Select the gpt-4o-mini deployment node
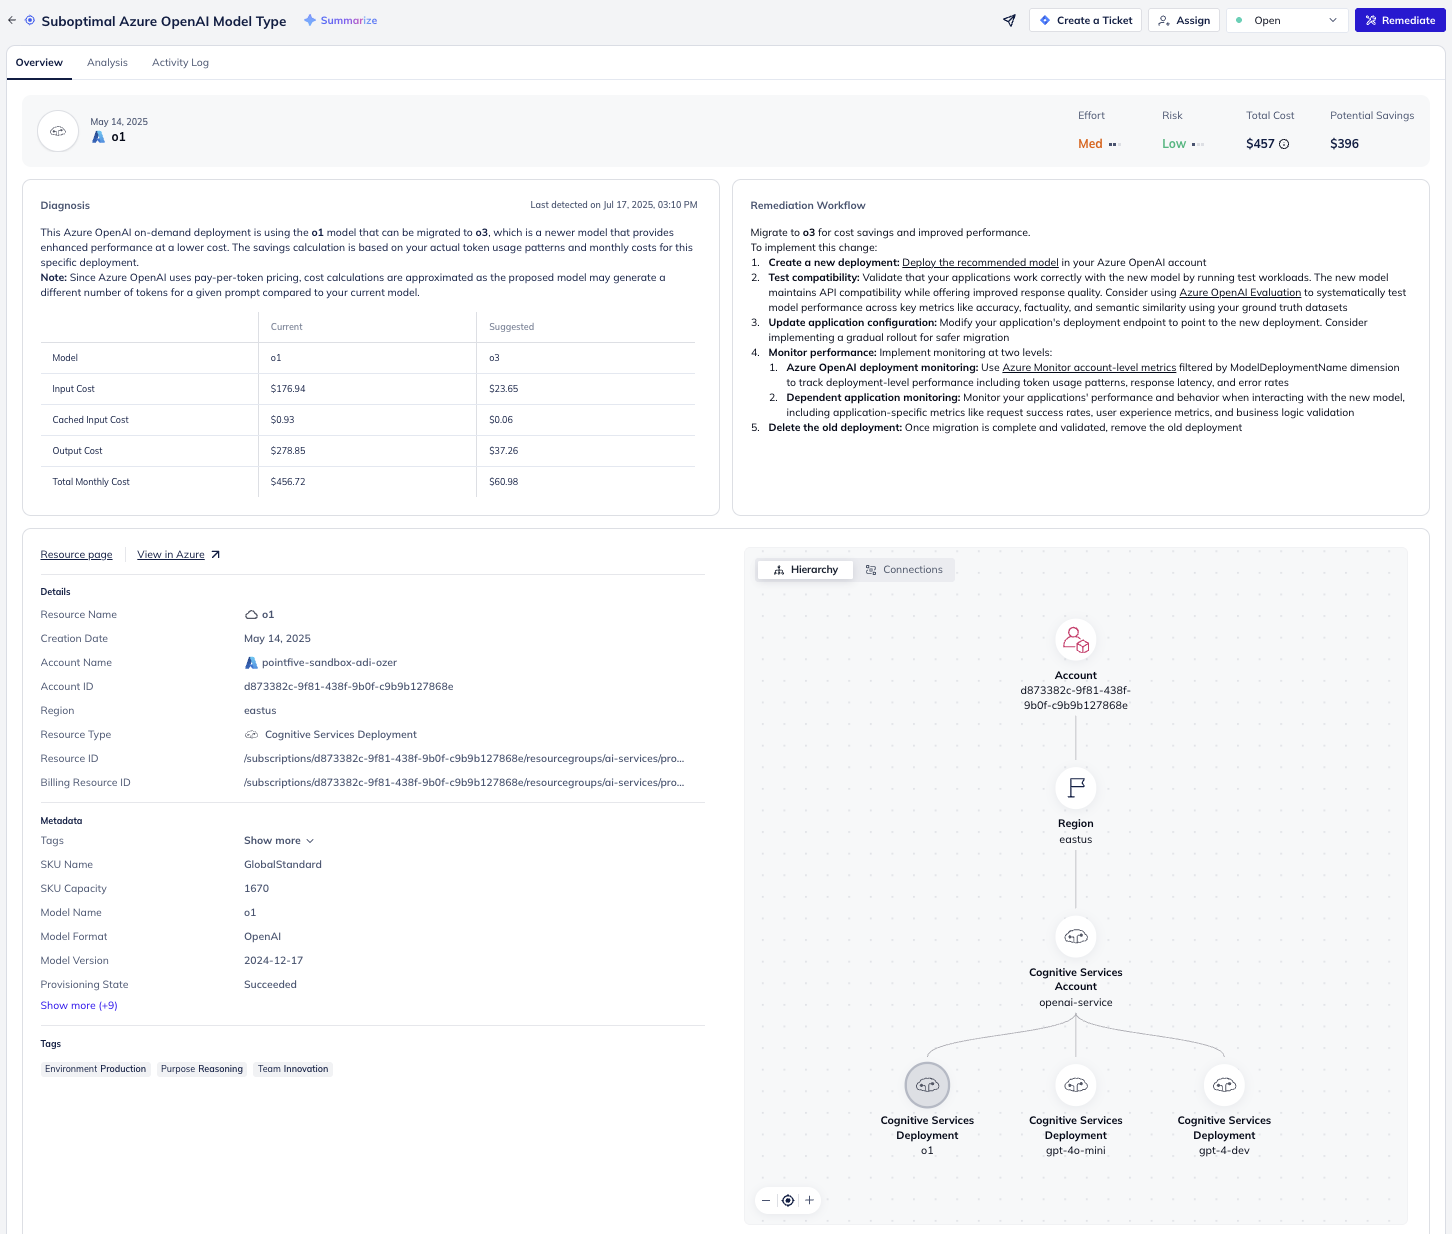1452x1234 pixels. [x=1076, y=1085]
